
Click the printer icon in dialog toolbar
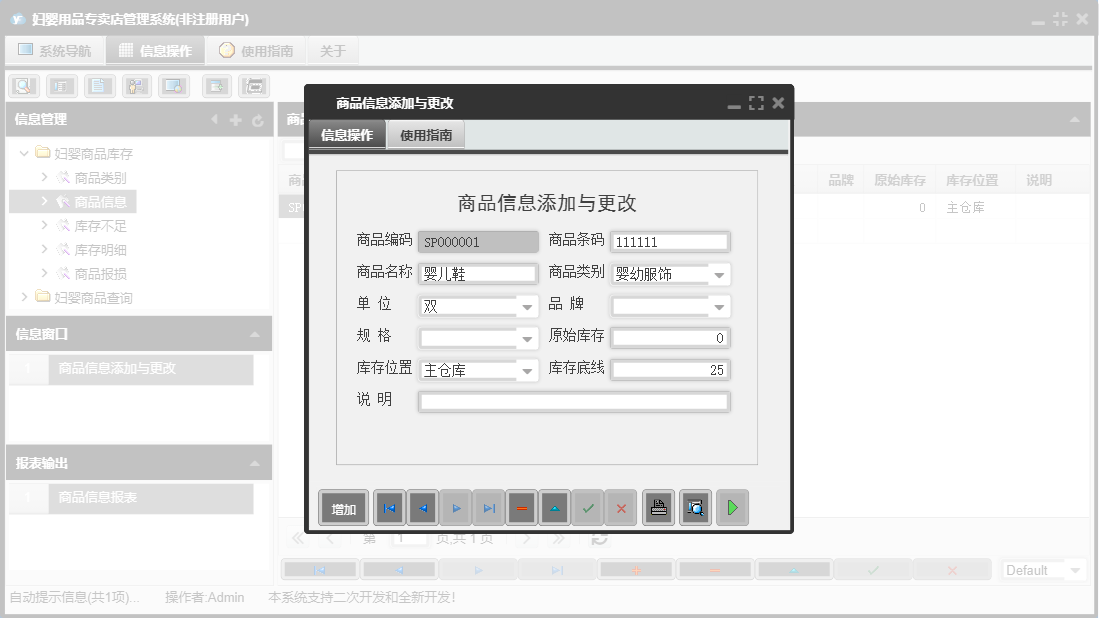657,509
